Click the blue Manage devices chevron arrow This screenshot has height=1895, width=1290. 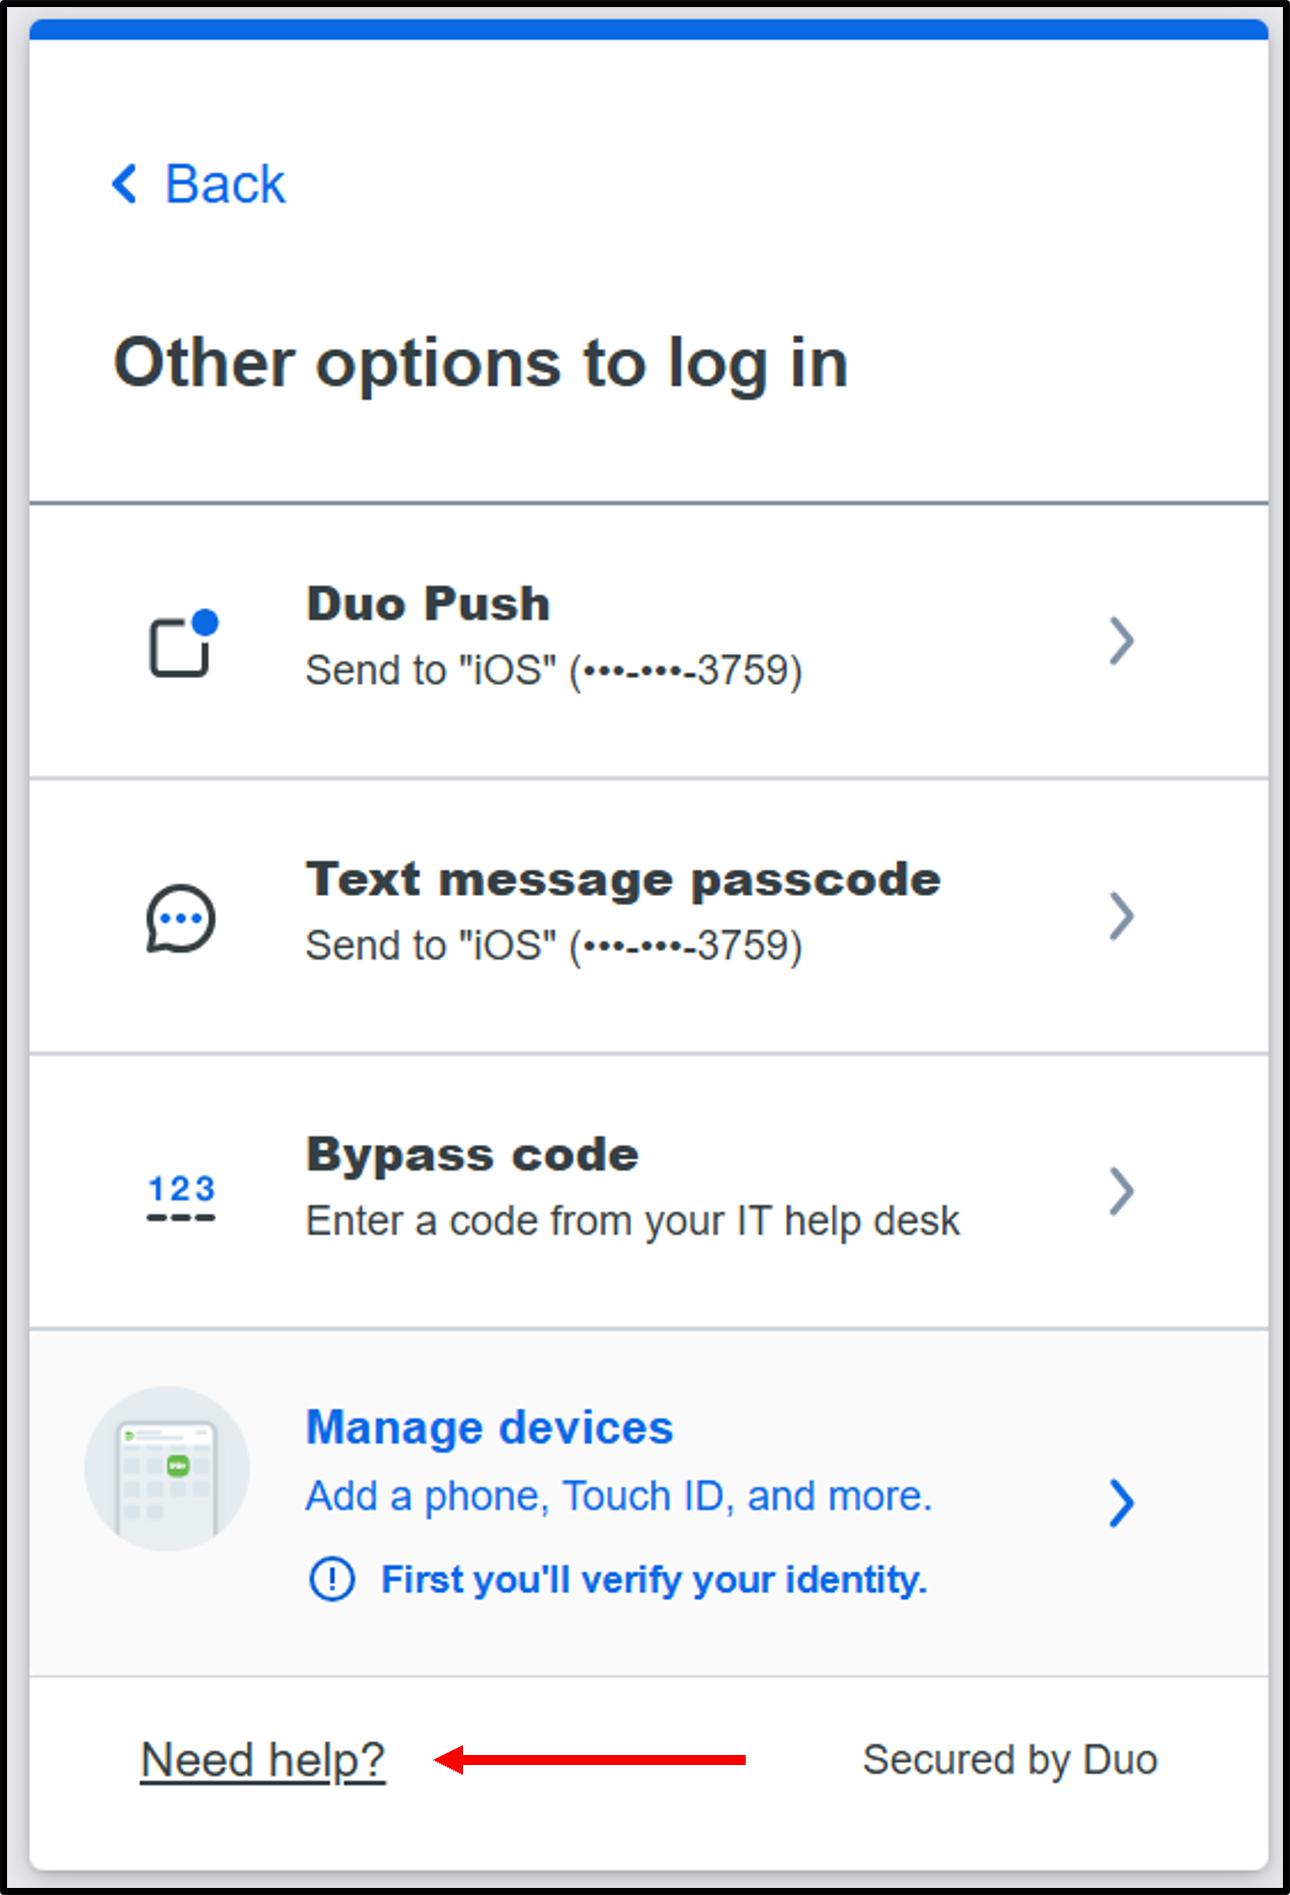coord(1122,1503)
